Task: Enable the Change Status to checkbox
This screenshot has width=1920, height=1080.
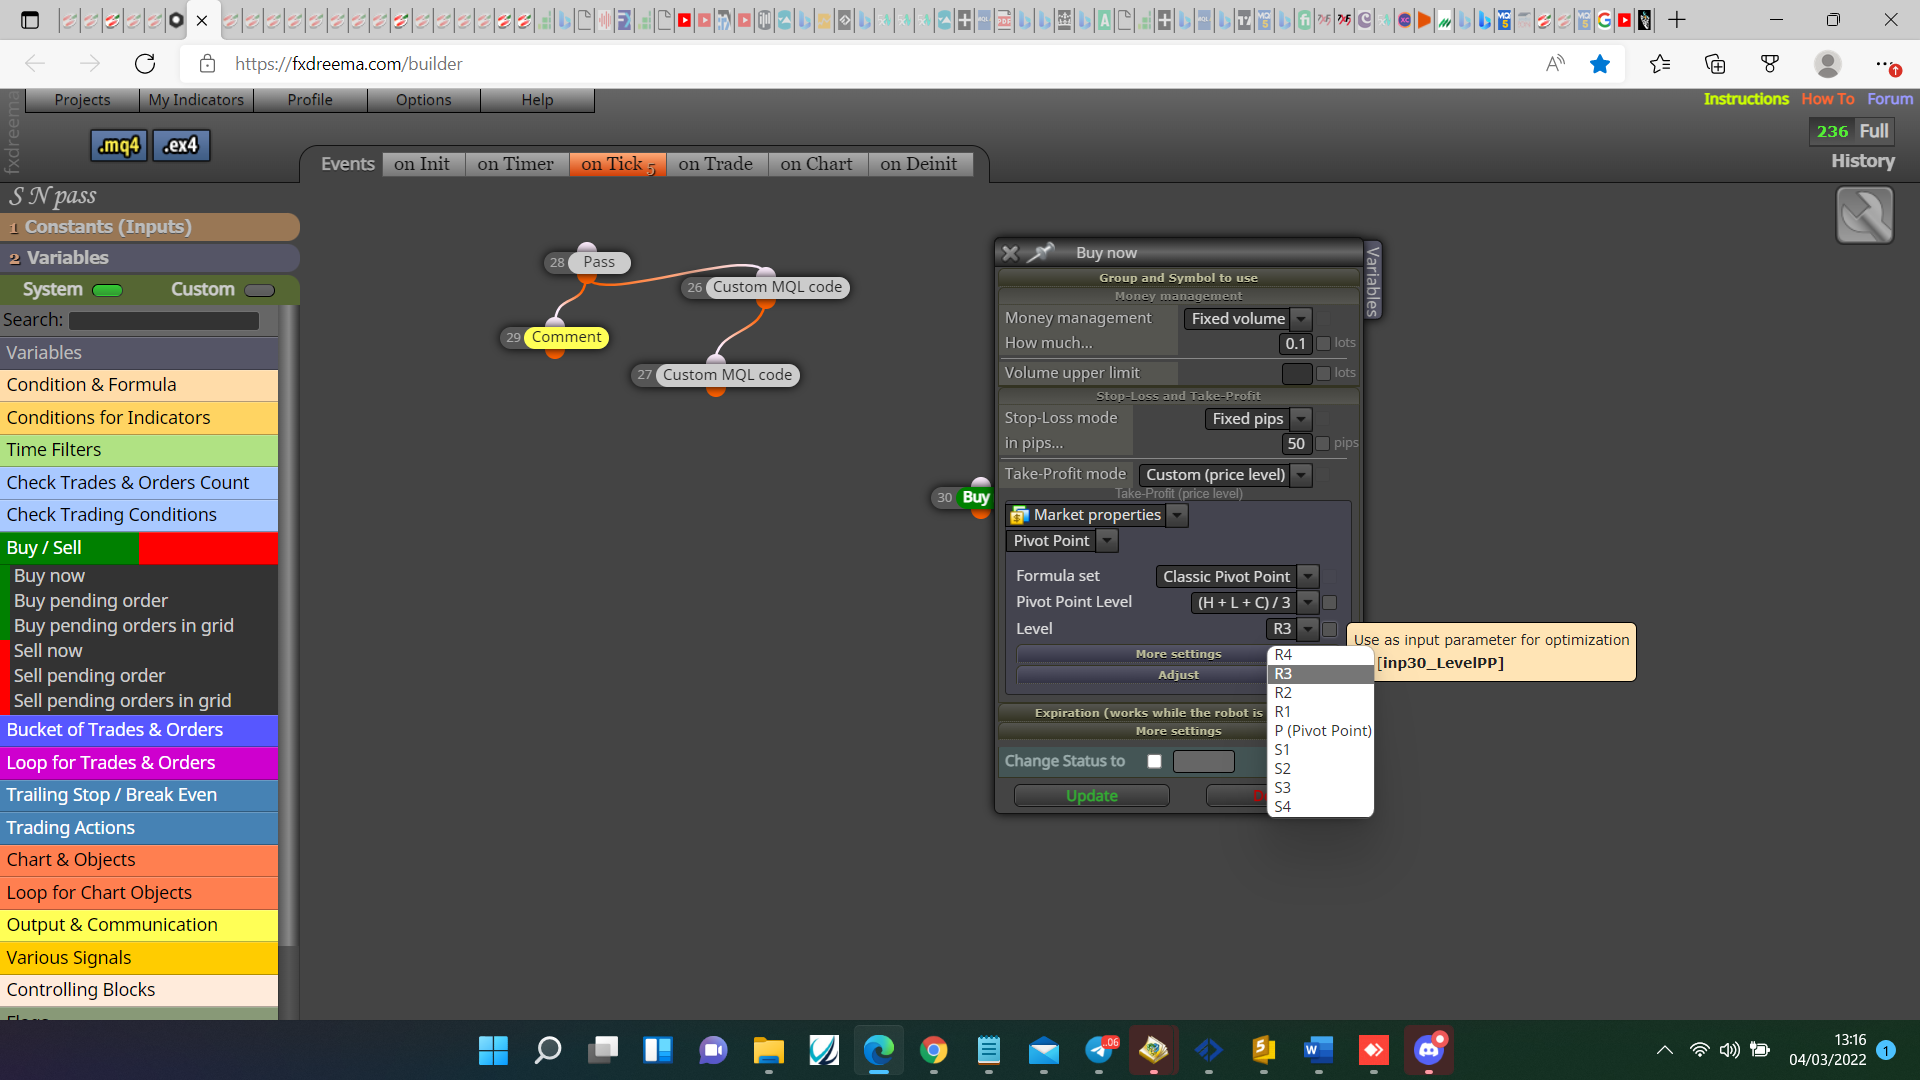Action: (x=1154, y=761)
